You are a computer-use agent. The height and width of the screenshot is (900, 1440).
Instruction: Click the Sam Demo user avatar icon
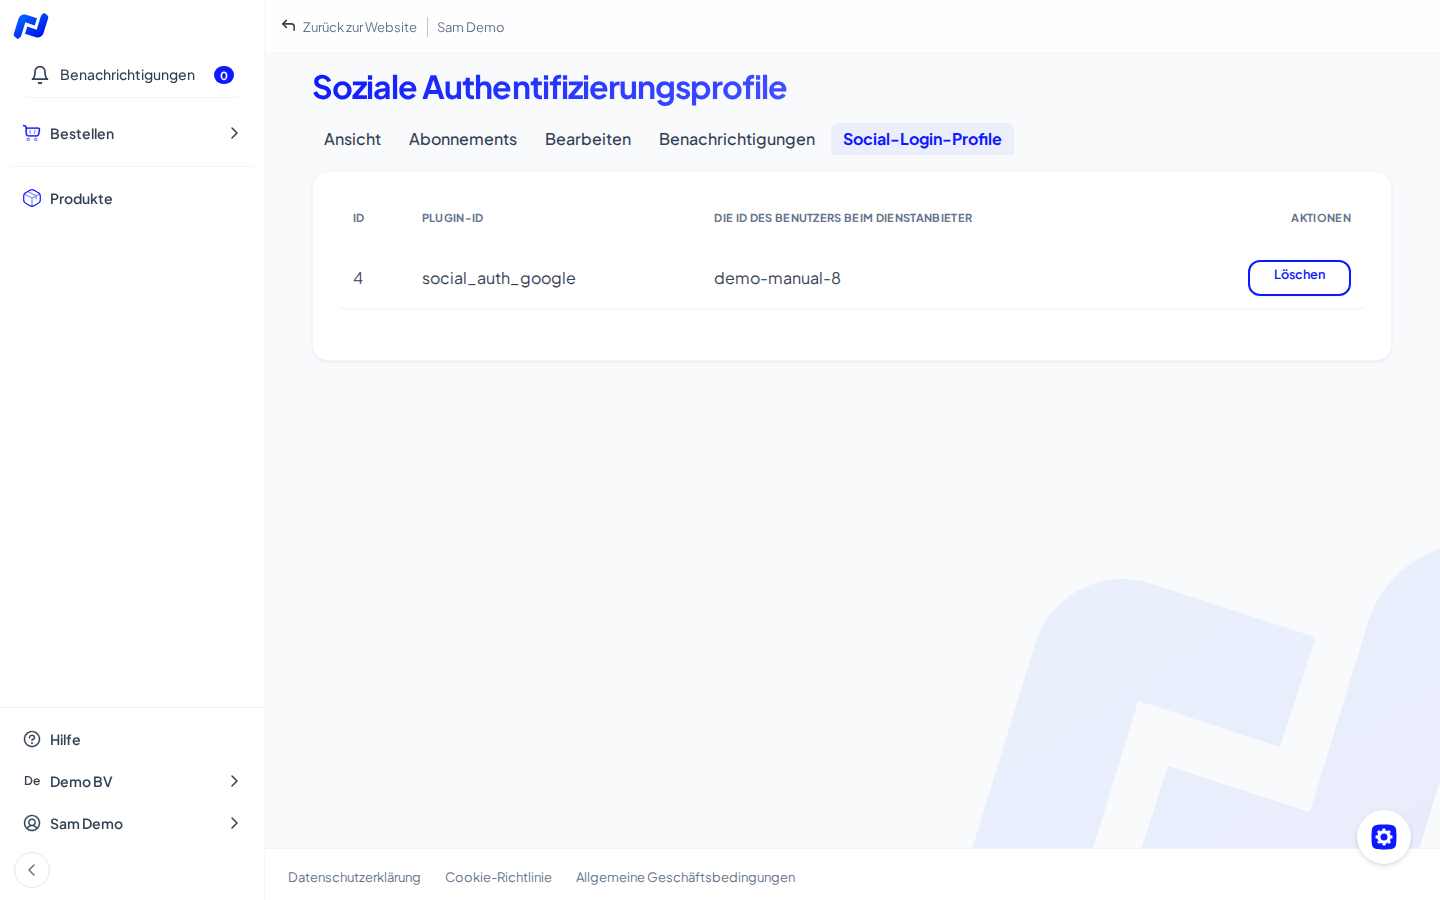(32, 823)
